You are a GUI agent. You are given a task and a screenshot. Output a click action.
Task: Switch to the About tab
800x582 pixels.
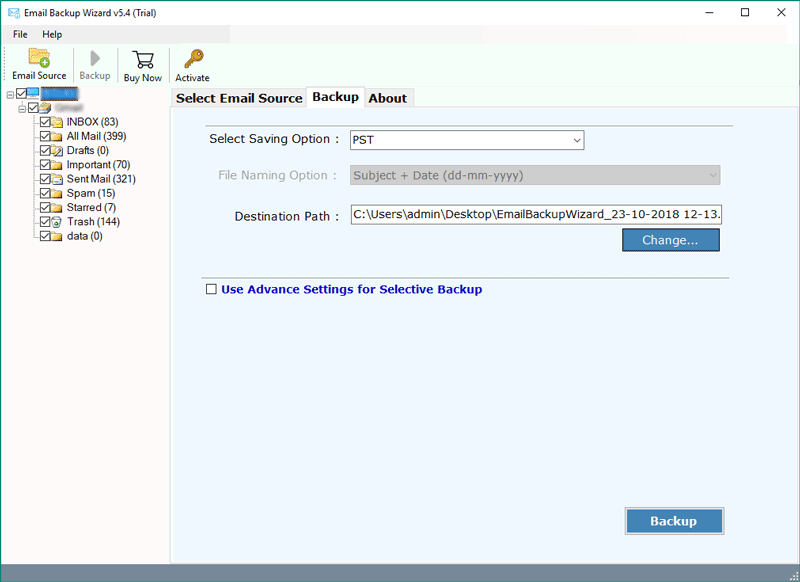(x=388, y=97)
